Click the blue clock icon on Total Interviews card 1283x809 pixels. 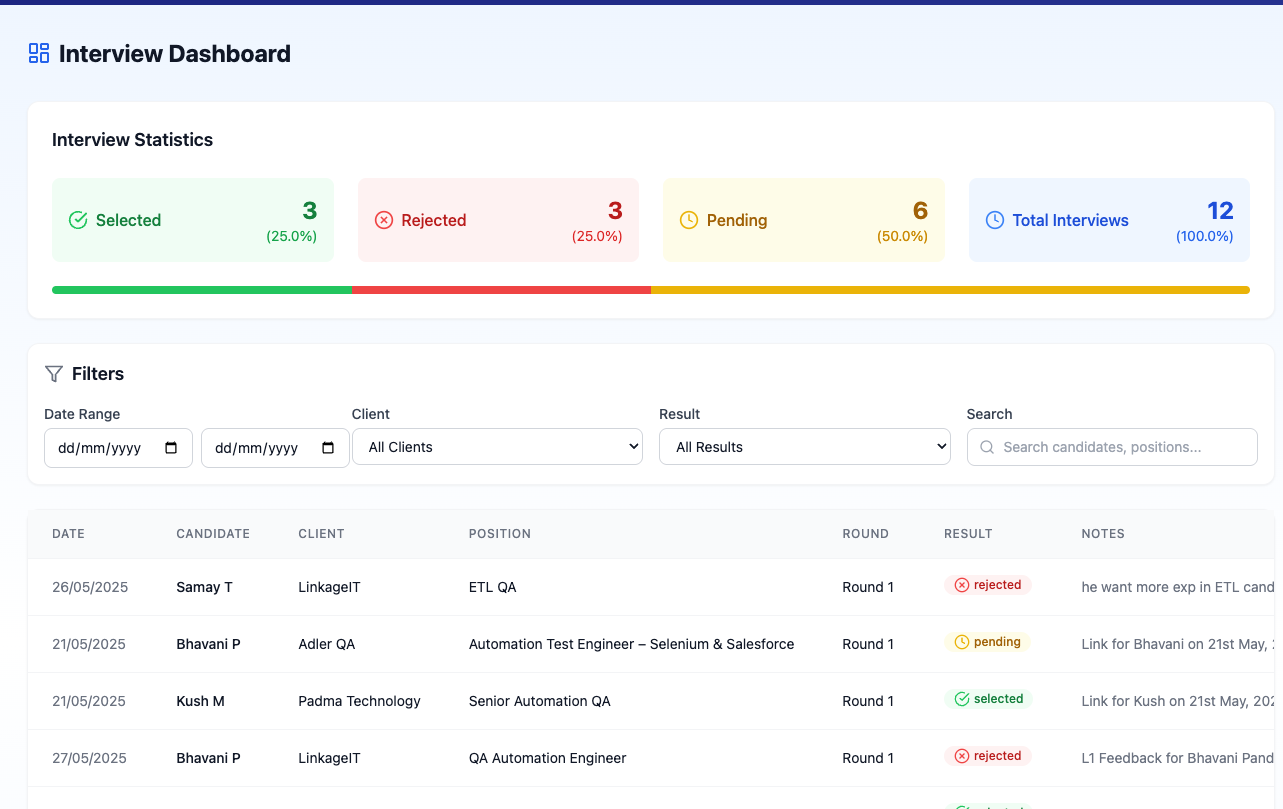pos(995,220)
